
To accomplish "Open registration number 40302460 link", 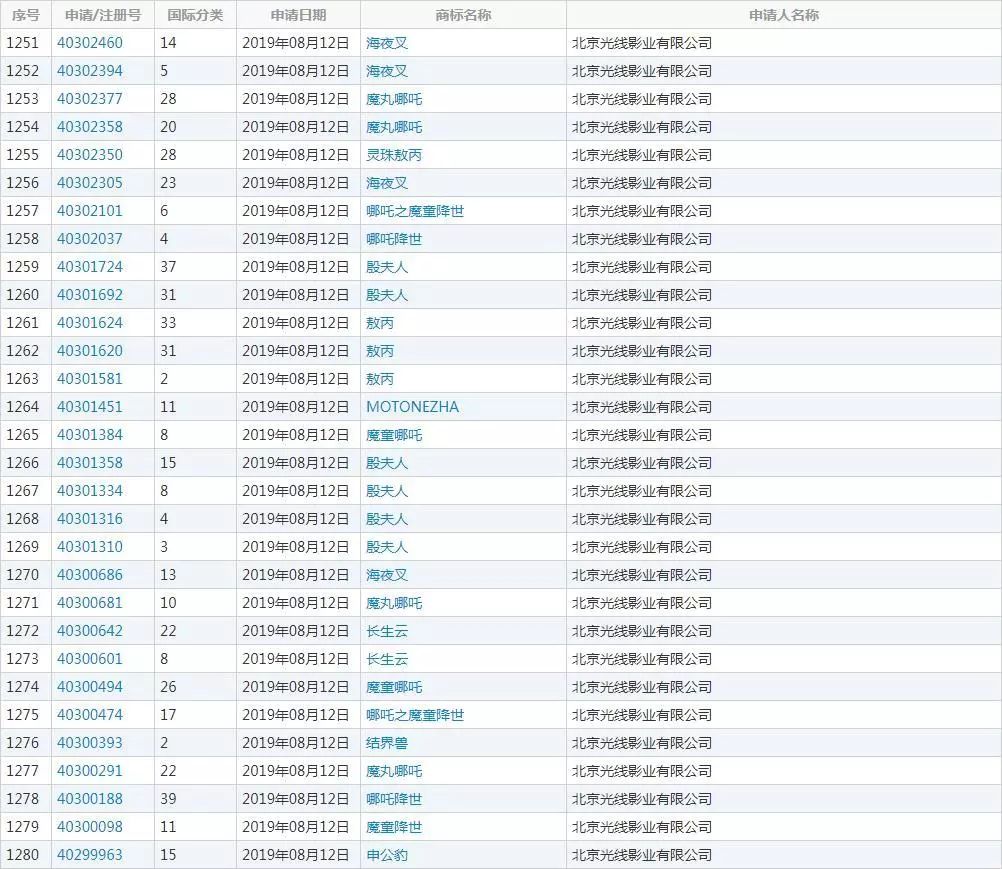I will pos(89,43).
